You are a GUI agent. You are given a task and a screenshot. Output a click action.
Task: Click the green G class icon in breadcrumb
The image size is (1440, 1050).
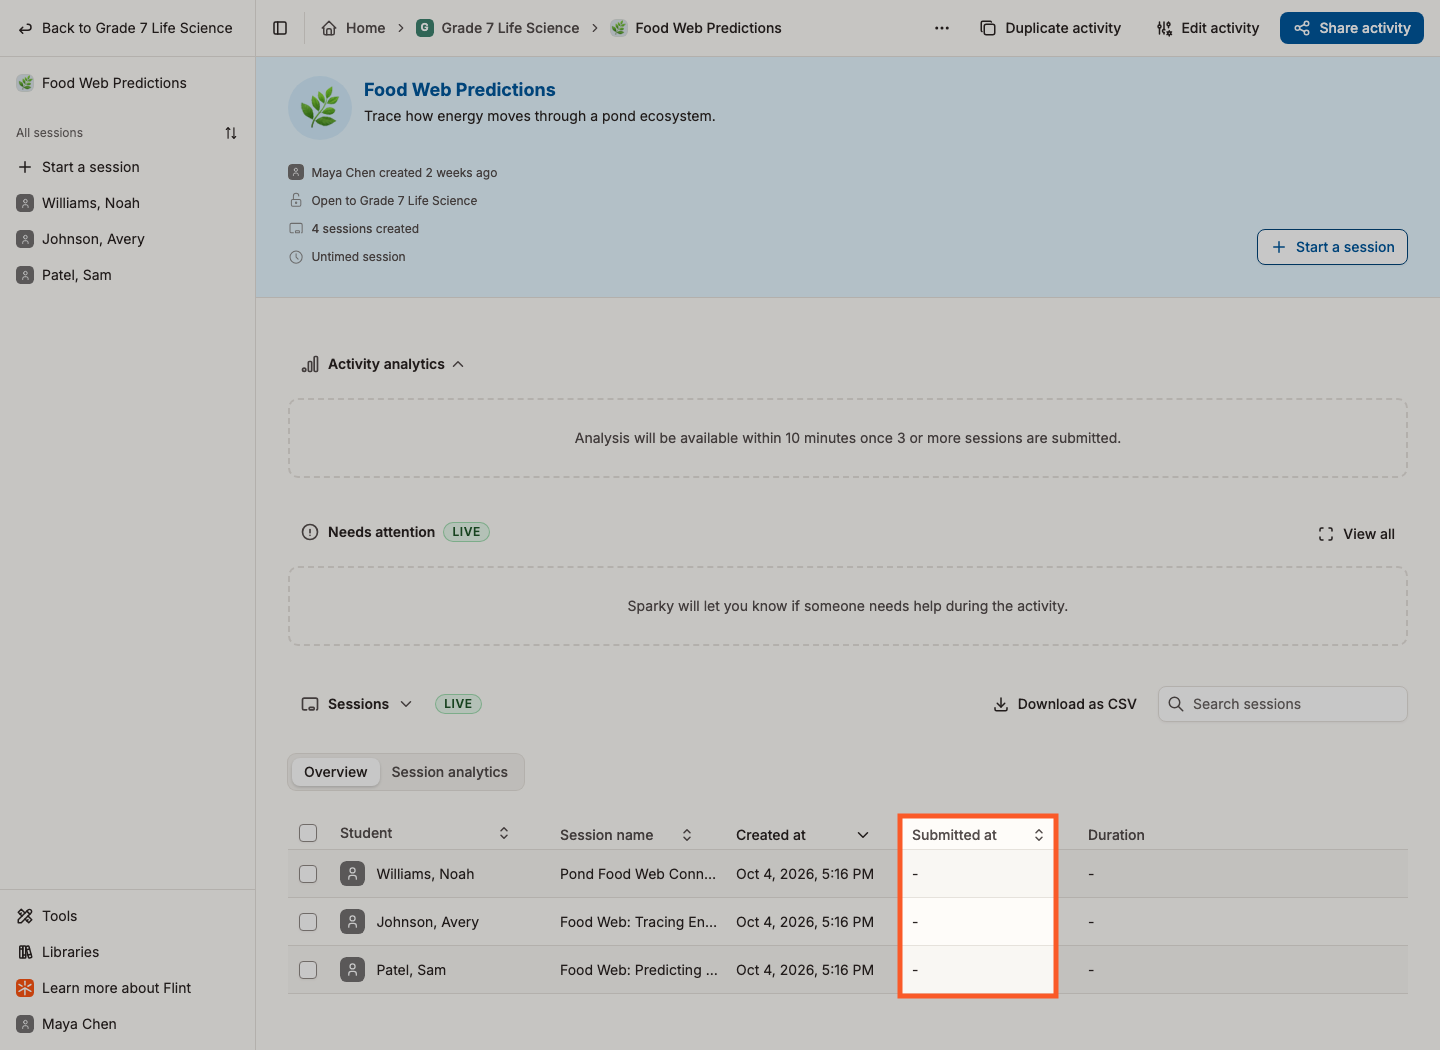(x=425, y=28)
